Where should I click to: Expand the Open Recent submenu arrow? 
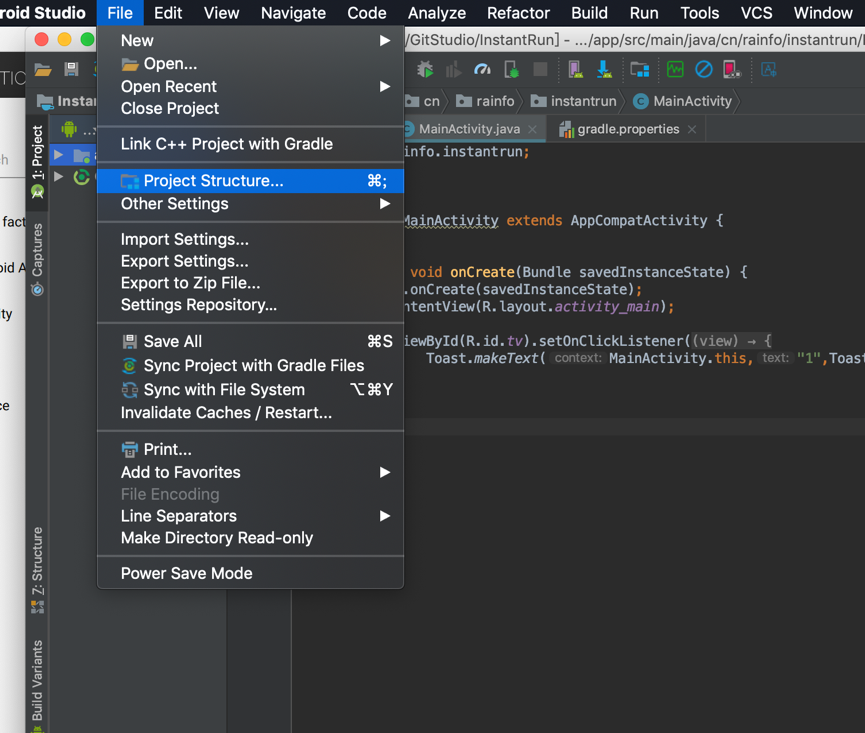coord(385,87)
